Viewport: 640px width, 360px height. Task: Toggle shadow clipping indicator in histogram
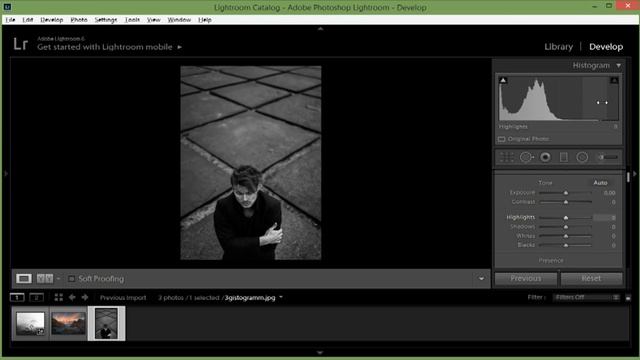coord(503,80)
